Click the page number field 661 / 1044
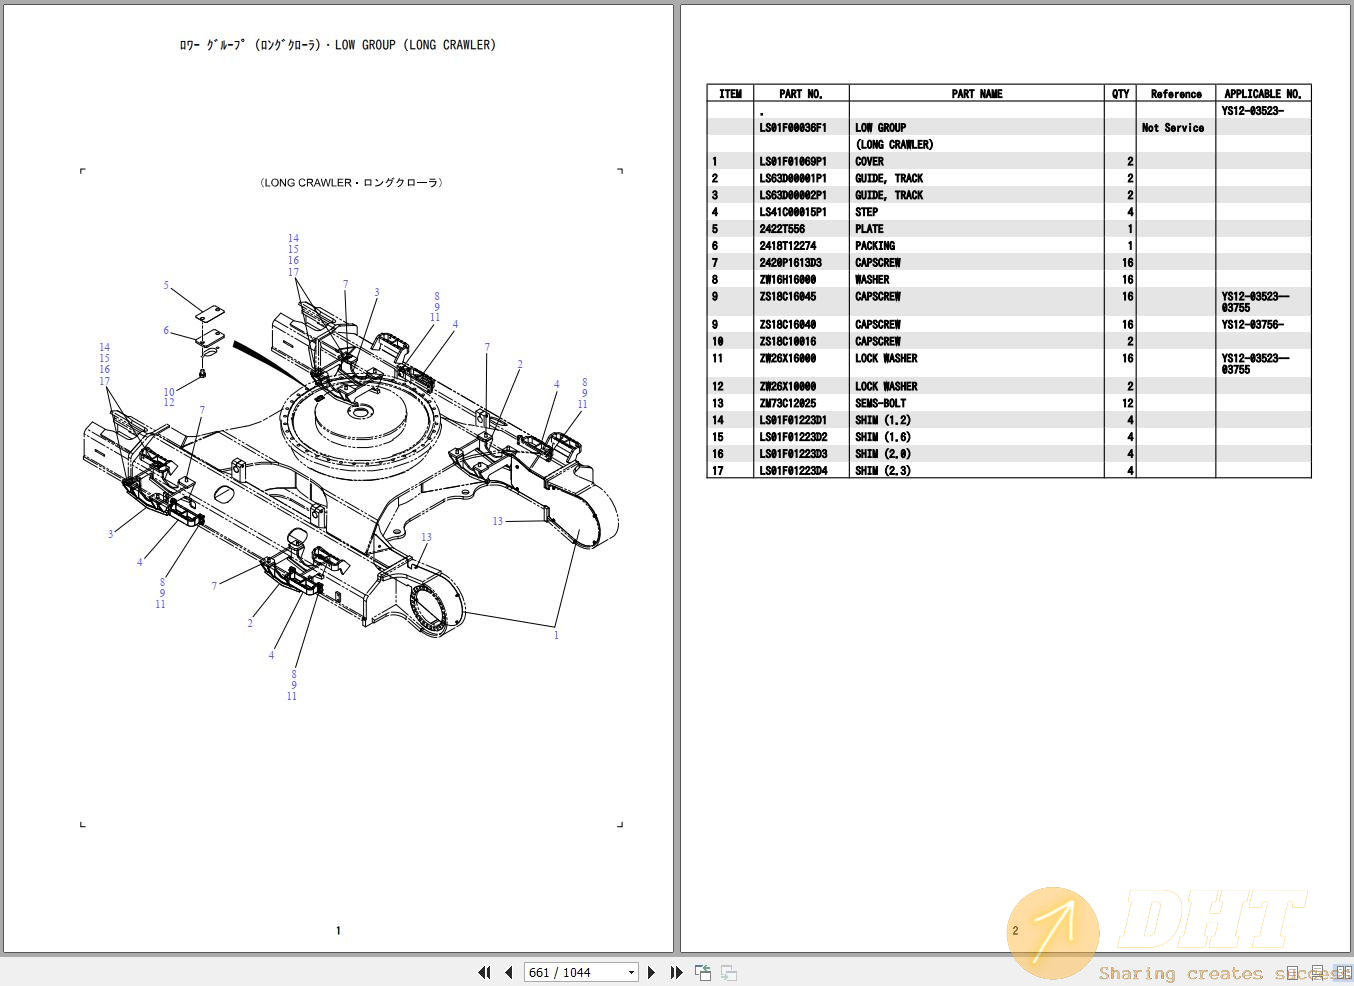This screenshot has width=1354, height=986. pos(581,972)
